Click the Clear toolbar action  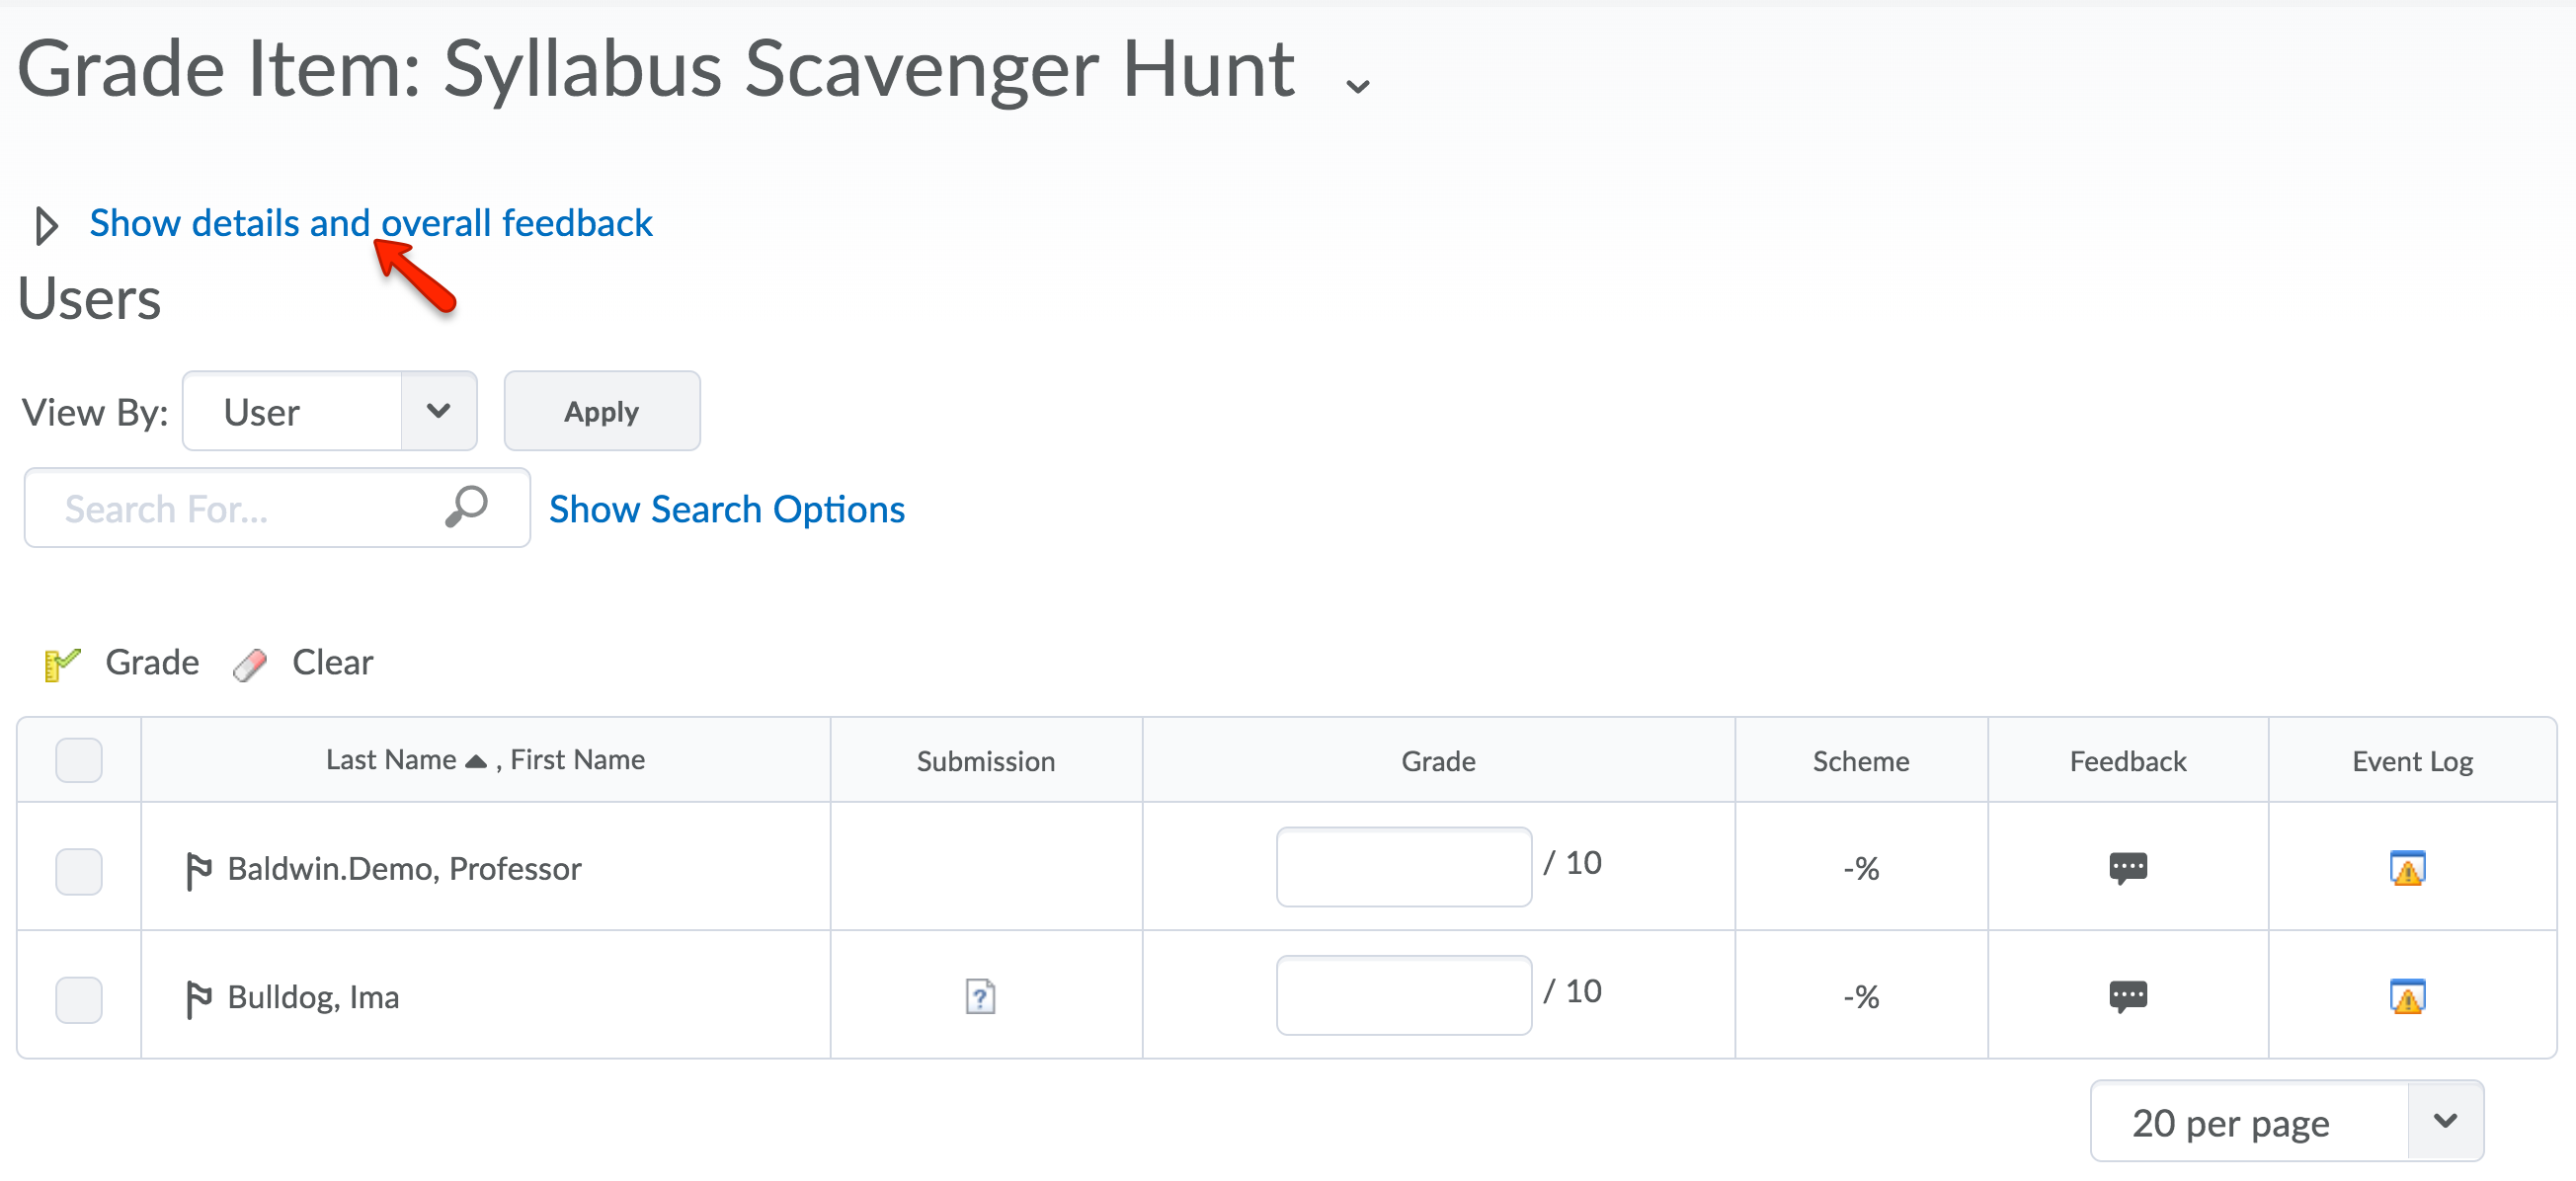point(304,662)
